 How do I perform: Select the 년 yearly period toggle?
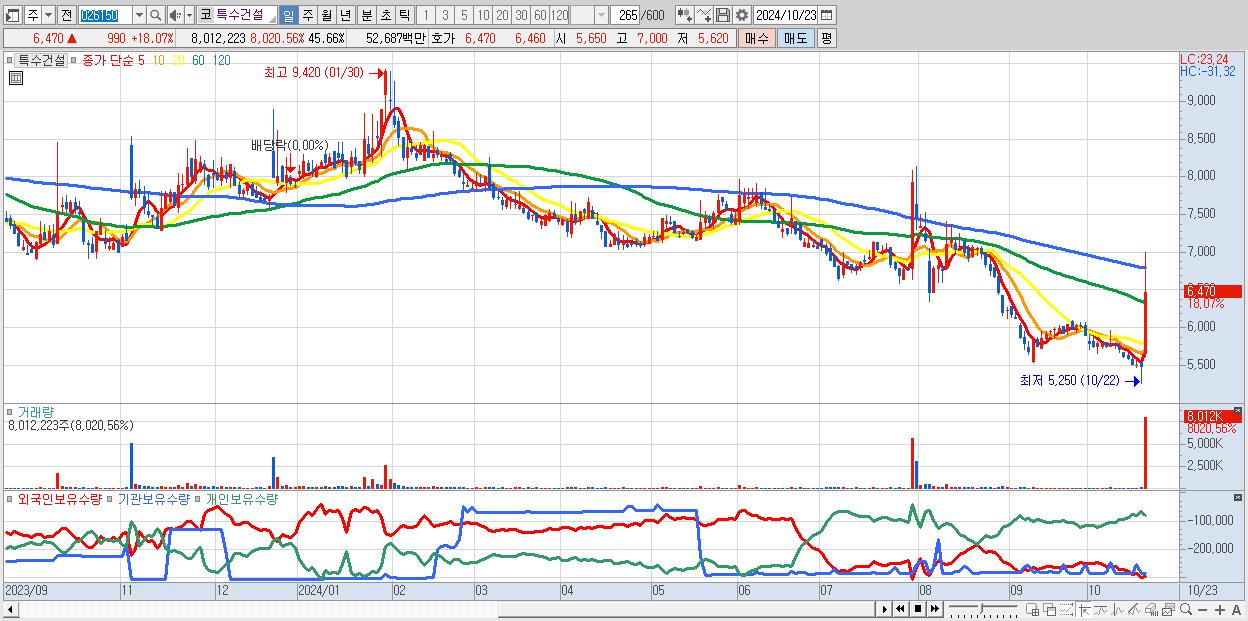pos(345,15)
